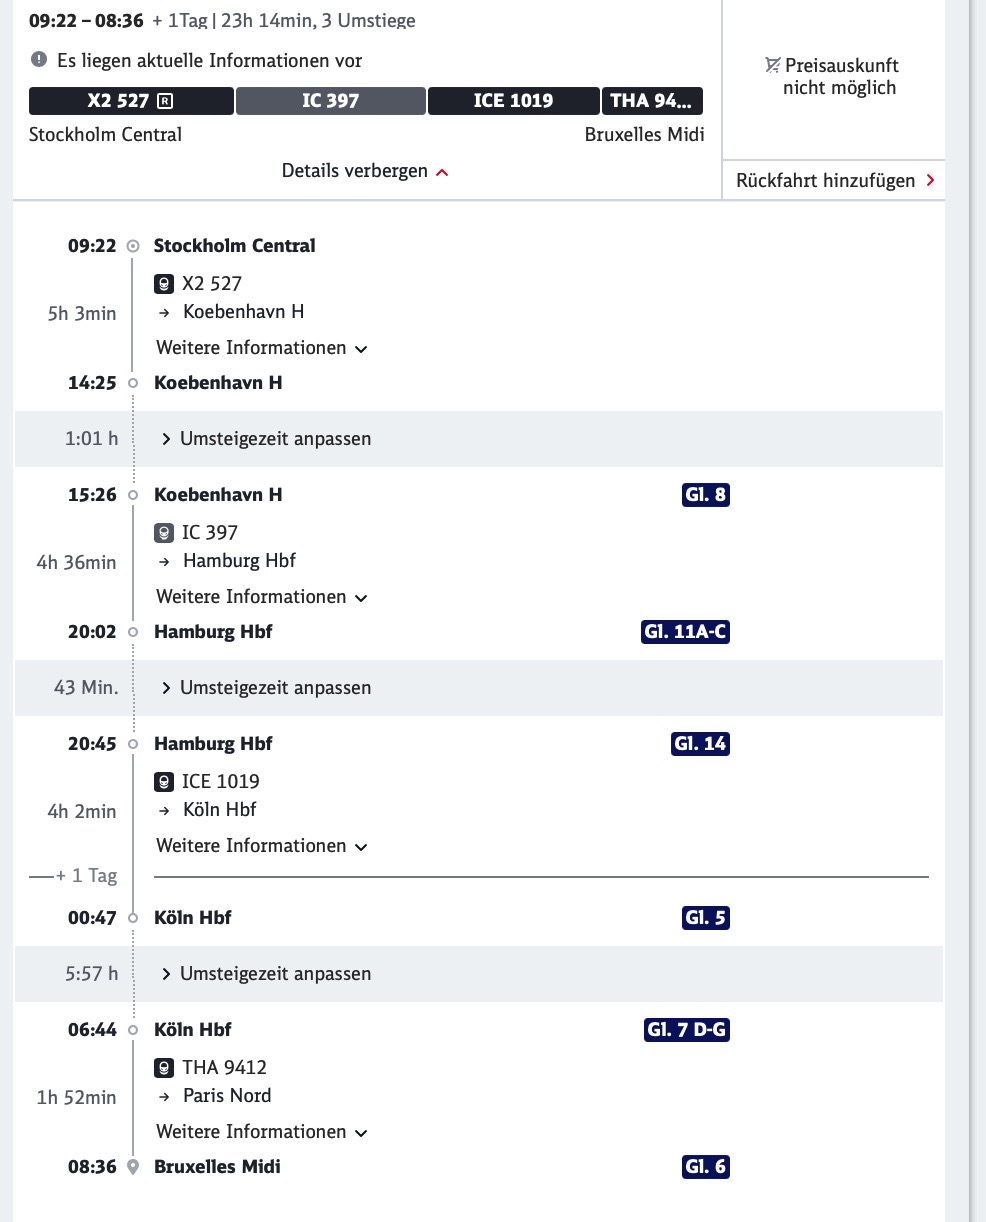The width and height of the screenshot is (986, 1222).
Task: Click the destination pin at Bruxelles Midi
Action: click(133, 1167)
